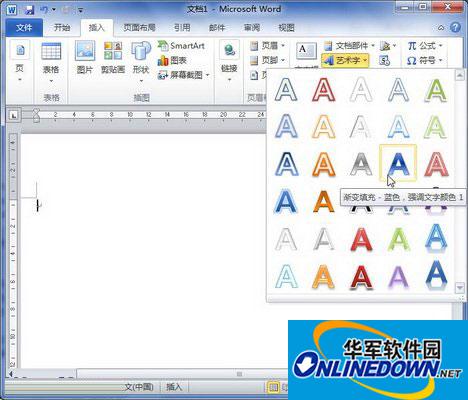This screenshot has width=468, height=400.
Task: Choose the orange fill WordArt style in bottom row
Action: 323,276
